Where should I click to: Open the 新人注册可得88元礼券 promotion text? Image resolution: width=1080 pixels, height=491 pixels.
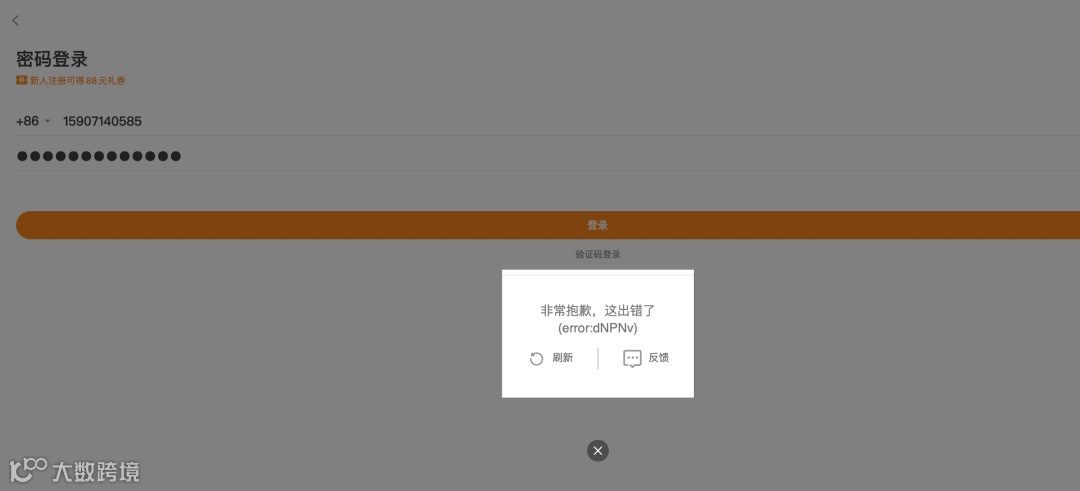[x=77, y=81]
